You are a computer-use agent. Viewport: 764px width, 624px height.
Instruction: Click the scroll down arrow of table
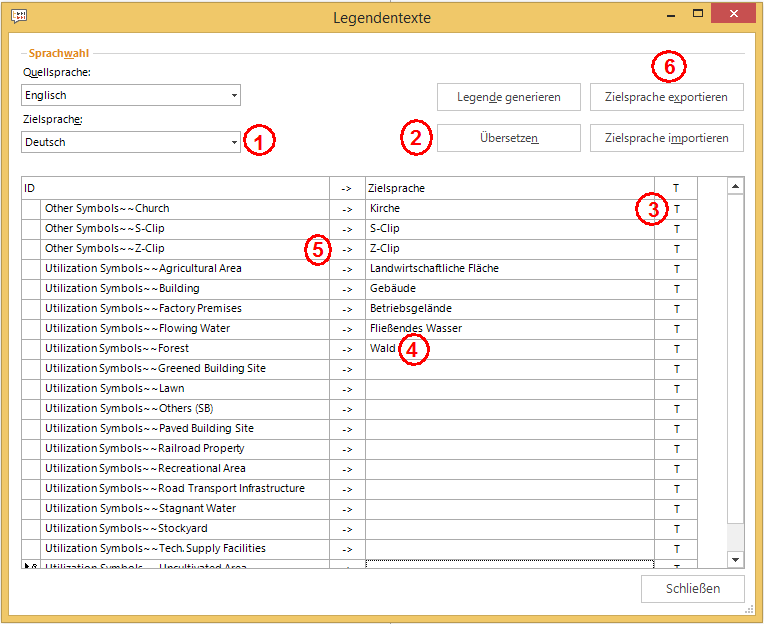click(x=735, y=559)
